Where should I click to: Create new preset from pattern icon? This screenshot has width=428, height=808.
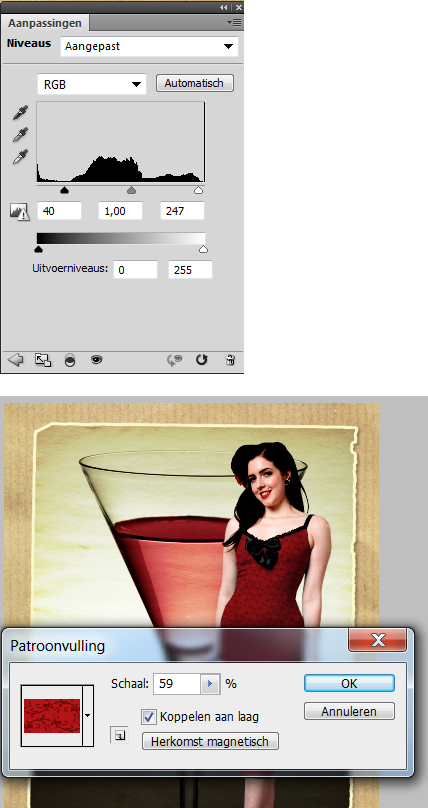click(x=119, y=735)
